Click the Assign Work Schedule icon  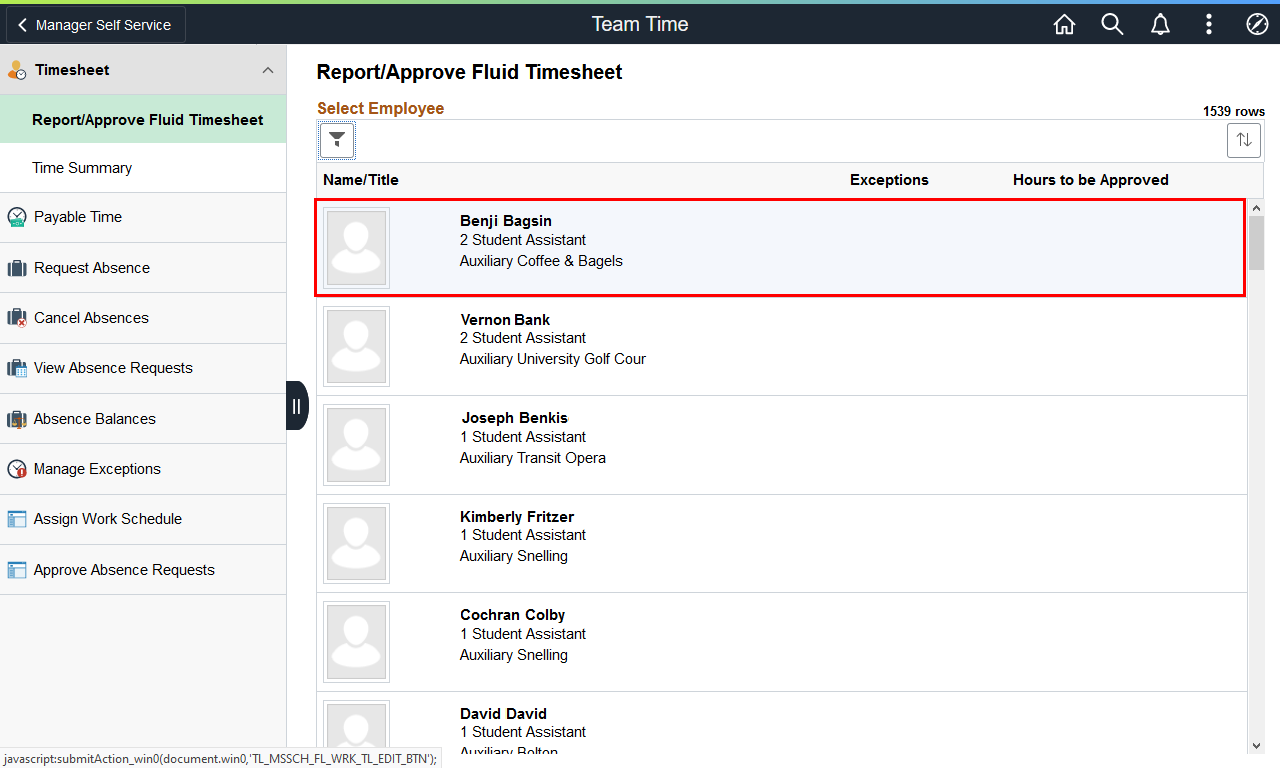(x=17, y=519)
